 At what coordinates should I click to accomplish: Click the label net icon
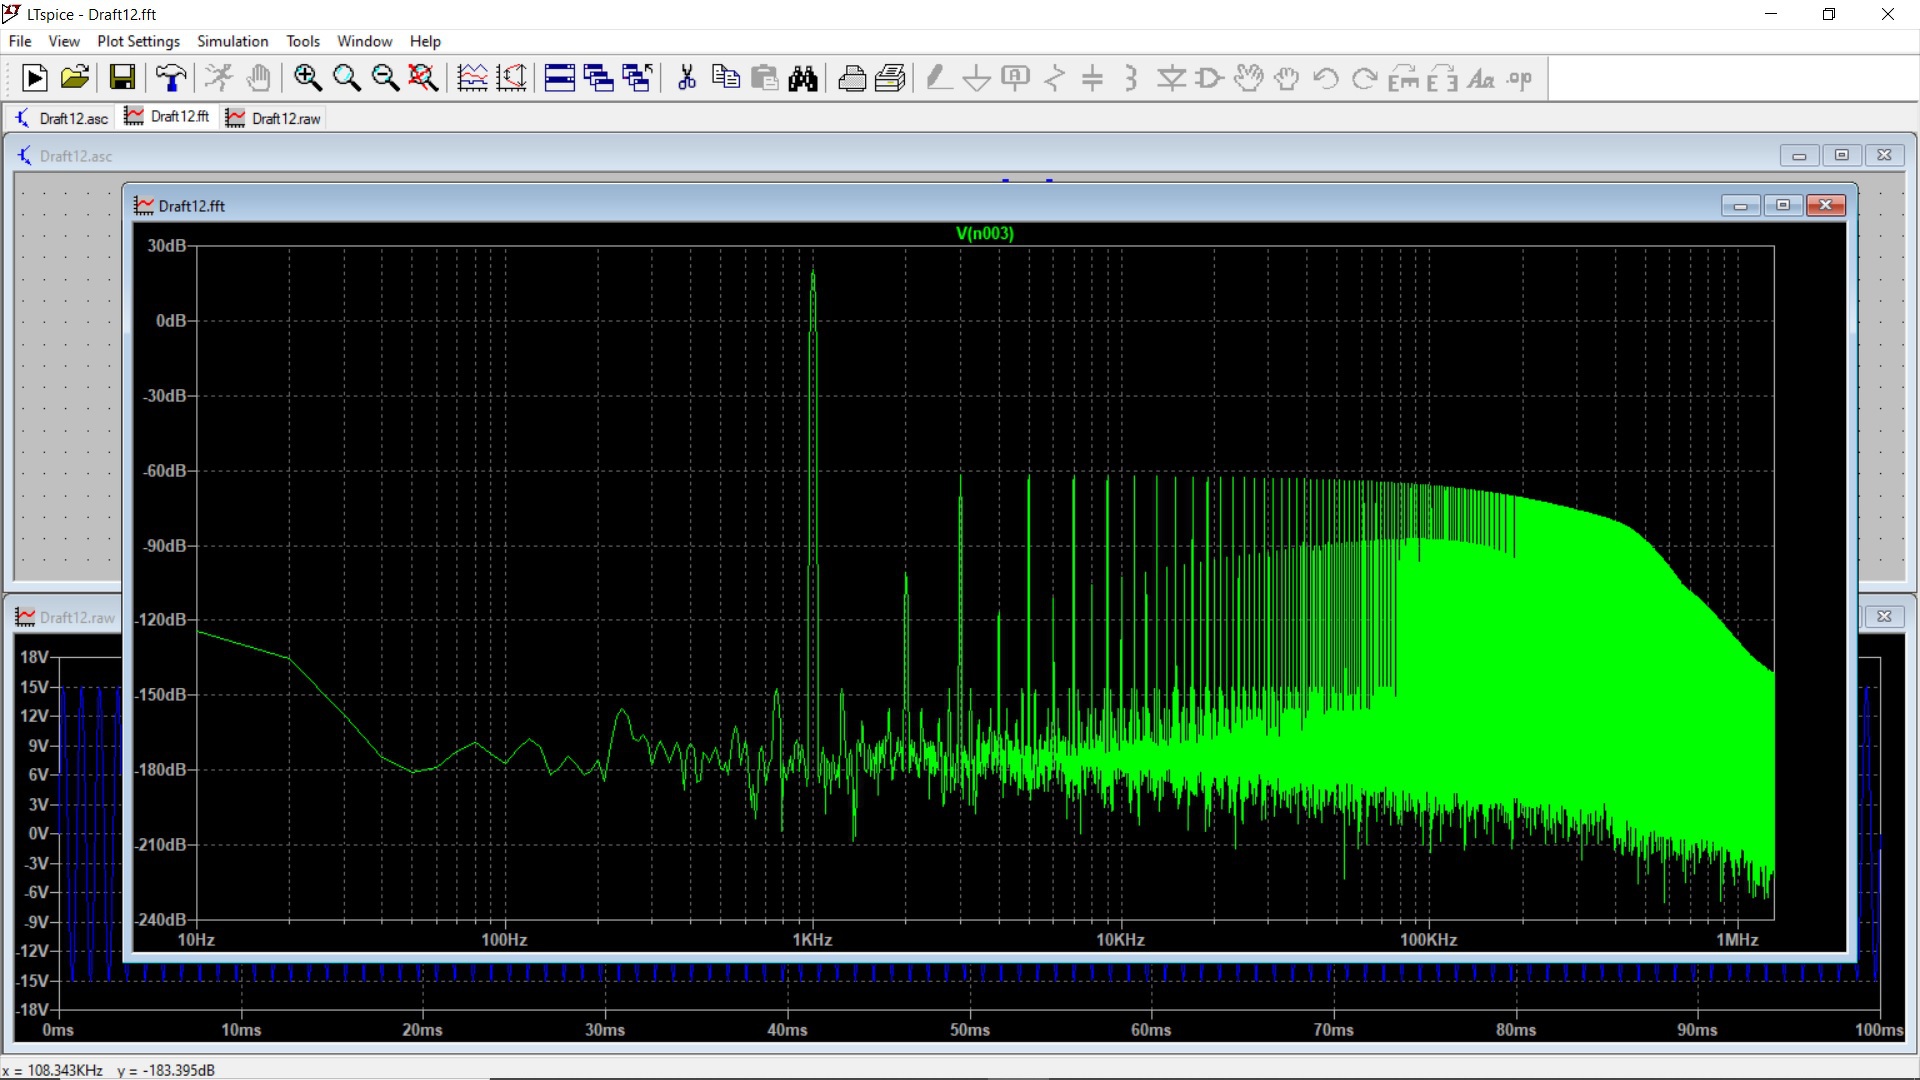pos(1015,78)
